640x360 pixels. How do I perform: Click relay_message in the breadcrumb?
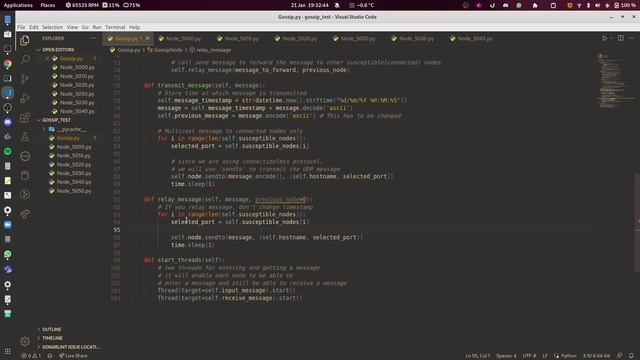click(x=213, y=50)
